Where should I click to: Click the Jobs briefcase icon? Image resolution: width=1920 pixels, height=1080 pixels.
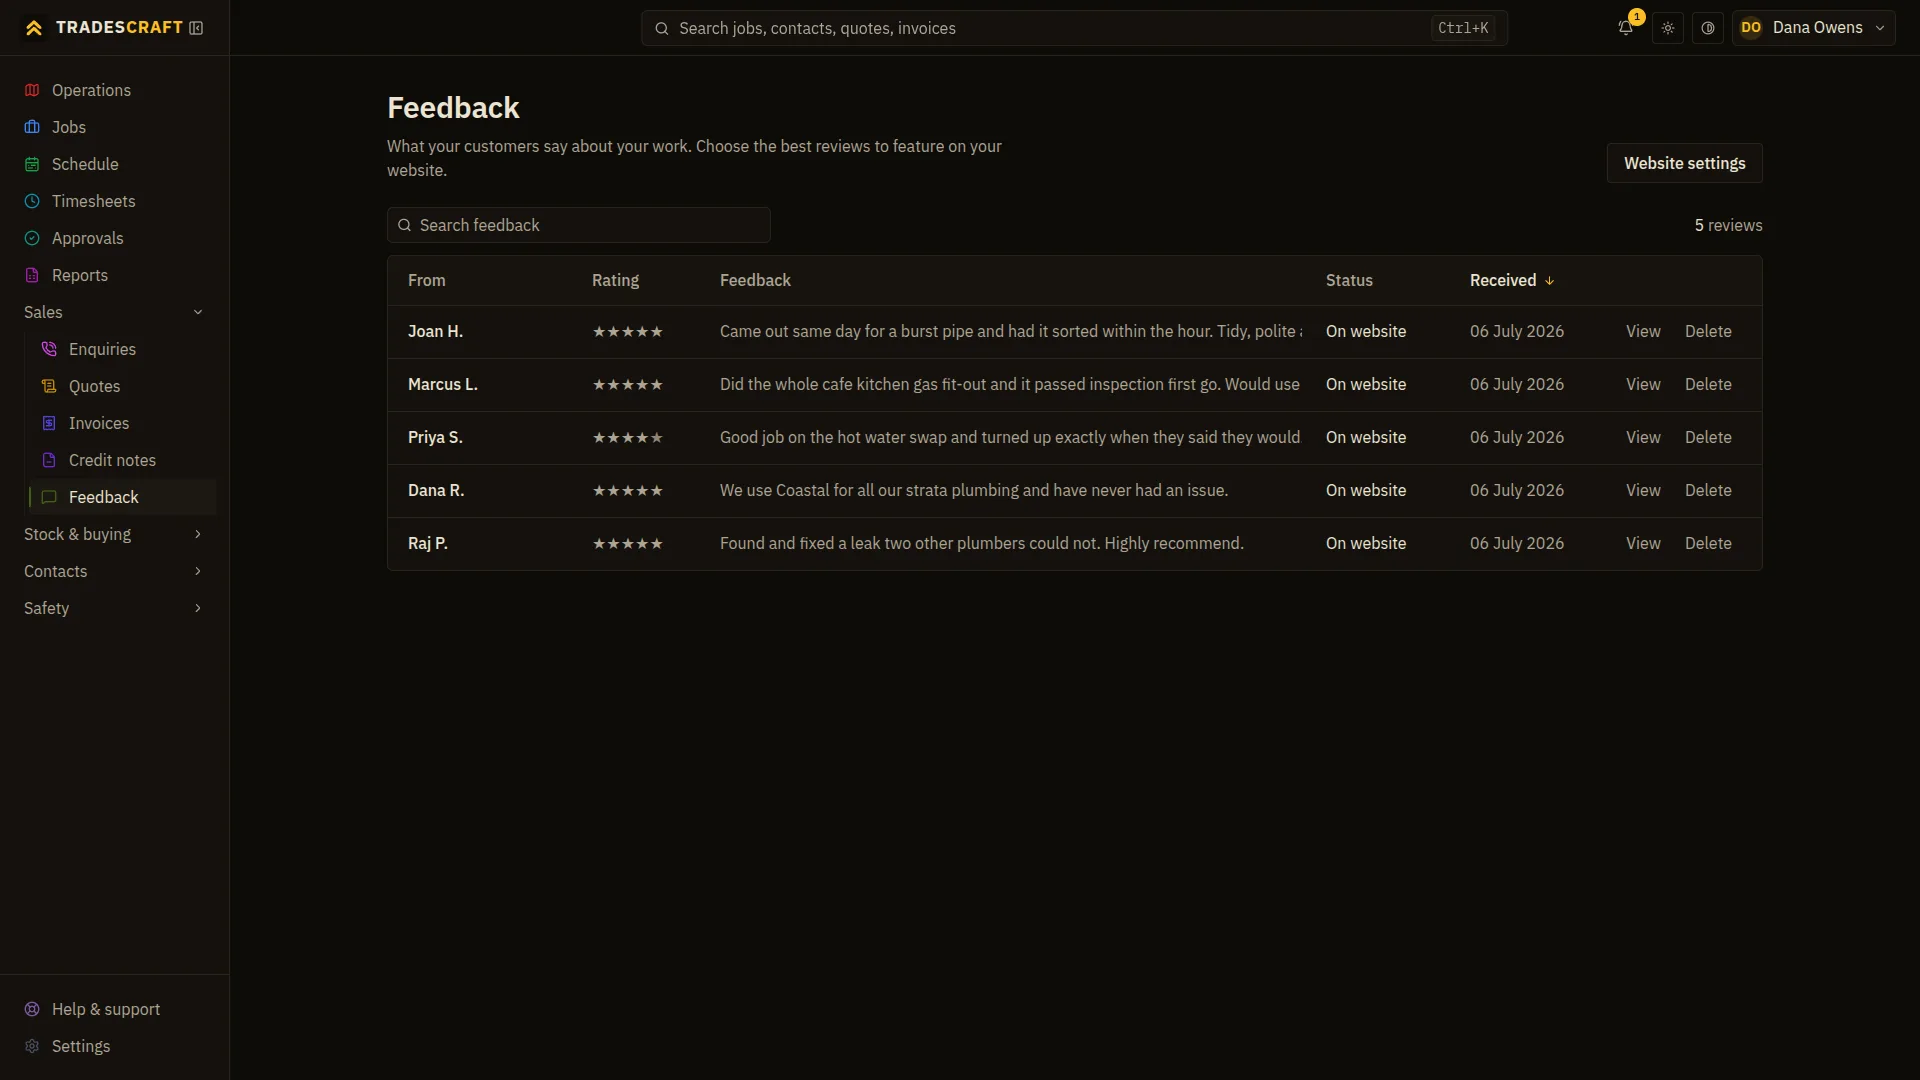32,127
